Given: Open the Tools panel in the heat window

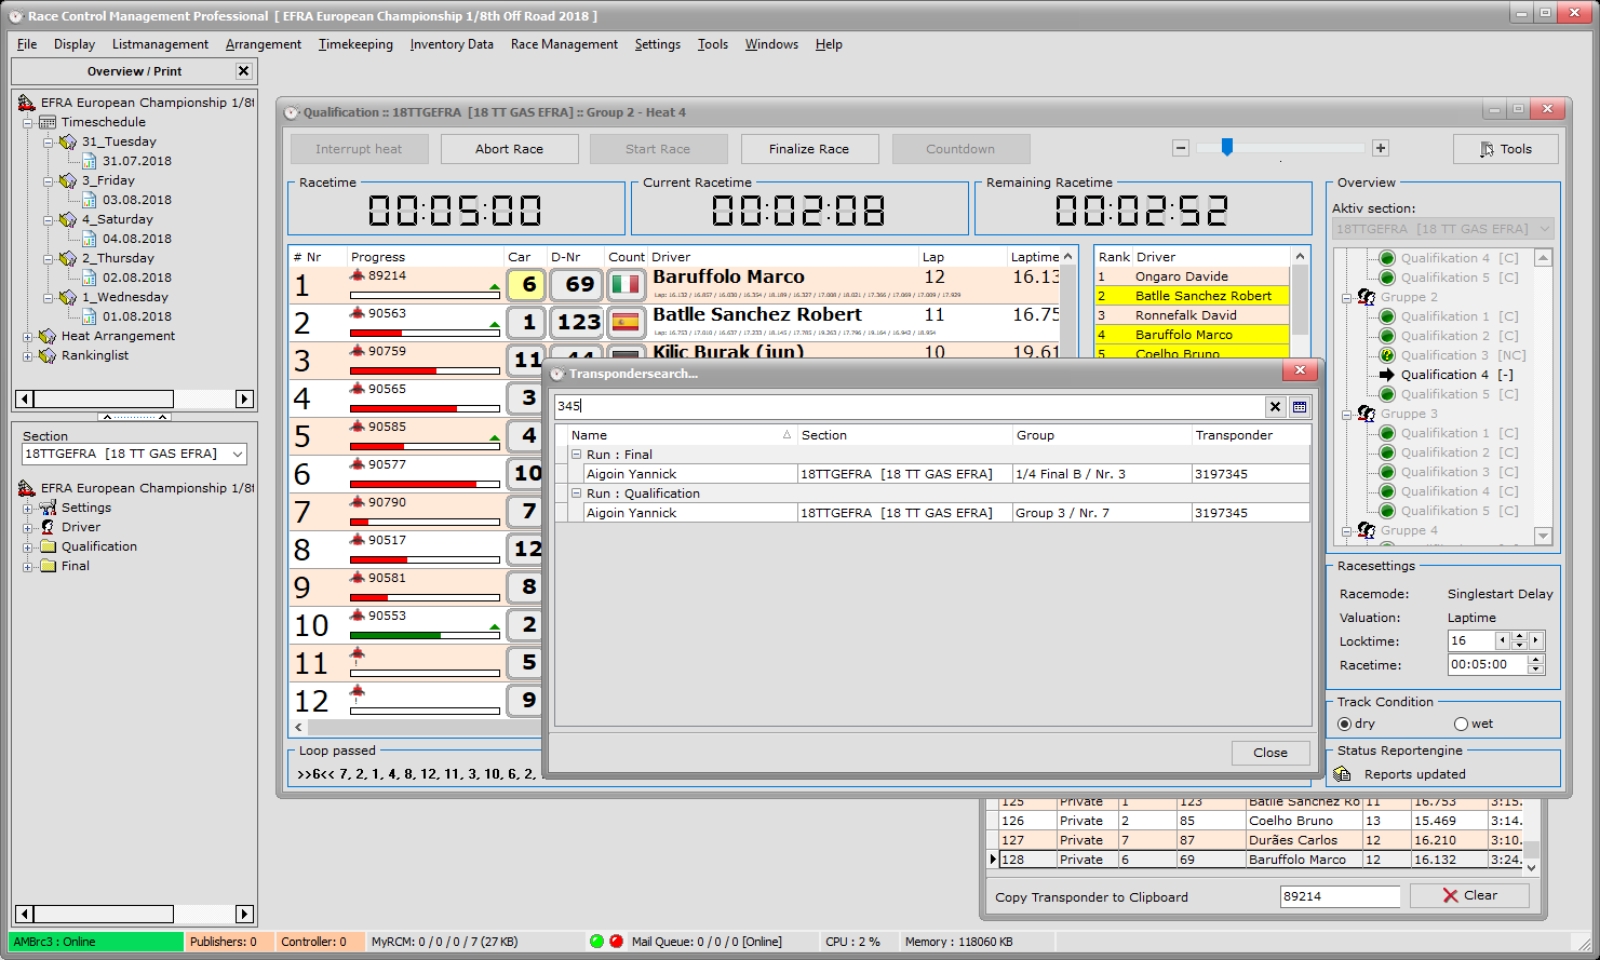Looking at the screenshot, I should pyautogui.click(x=1505, y=148).
